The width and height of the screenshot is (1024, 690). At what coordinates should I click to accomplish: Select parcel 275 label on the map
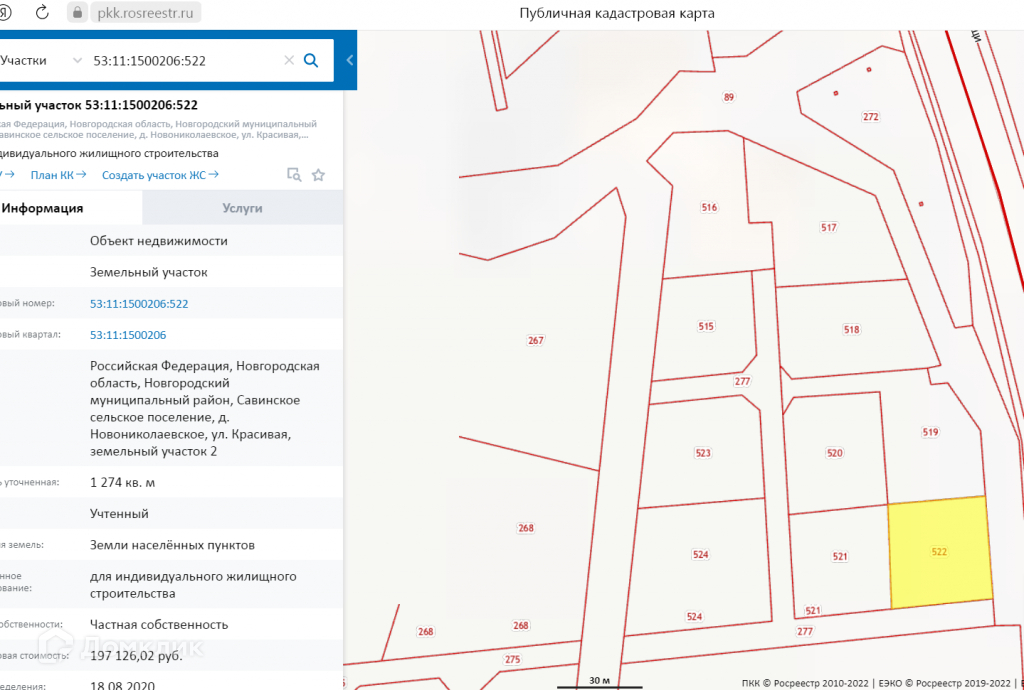pos(513,659)
